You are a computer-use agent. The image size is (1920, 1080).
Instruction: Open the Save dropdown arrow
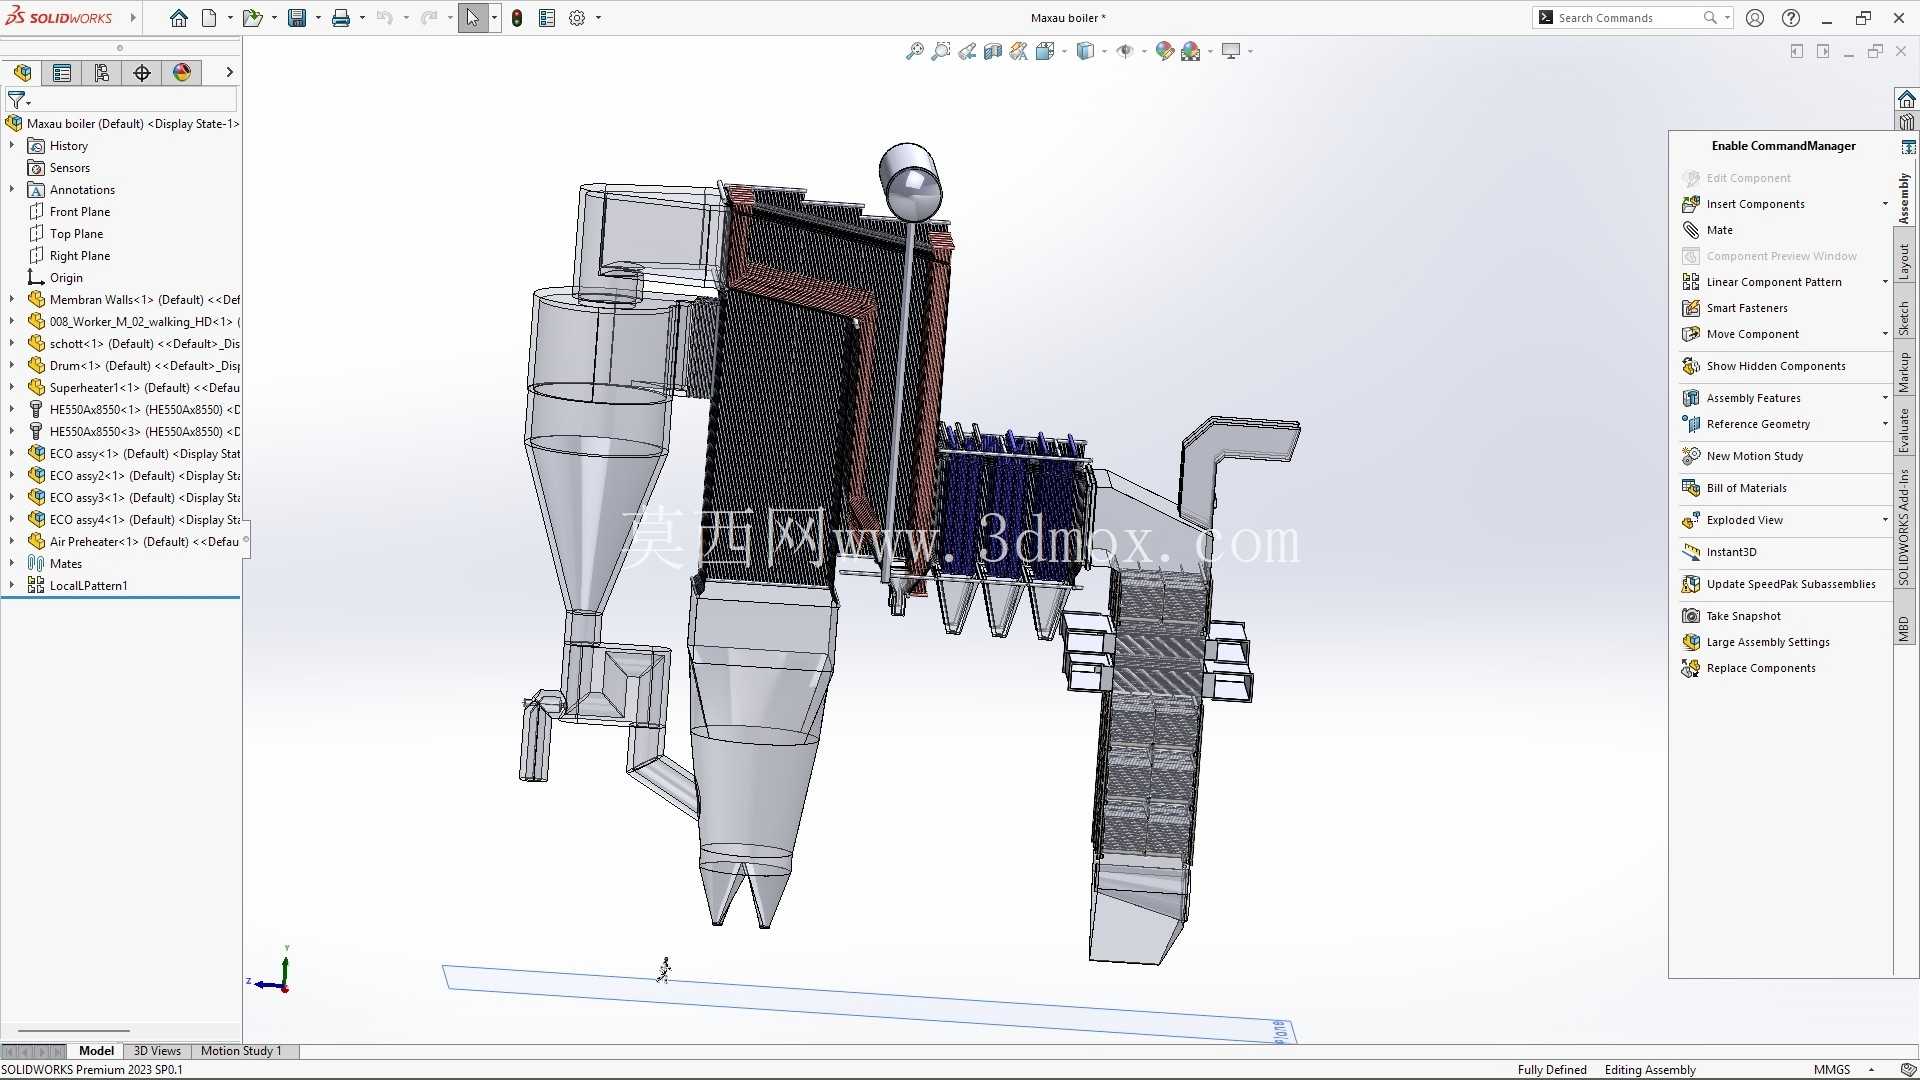pos(318,18)
